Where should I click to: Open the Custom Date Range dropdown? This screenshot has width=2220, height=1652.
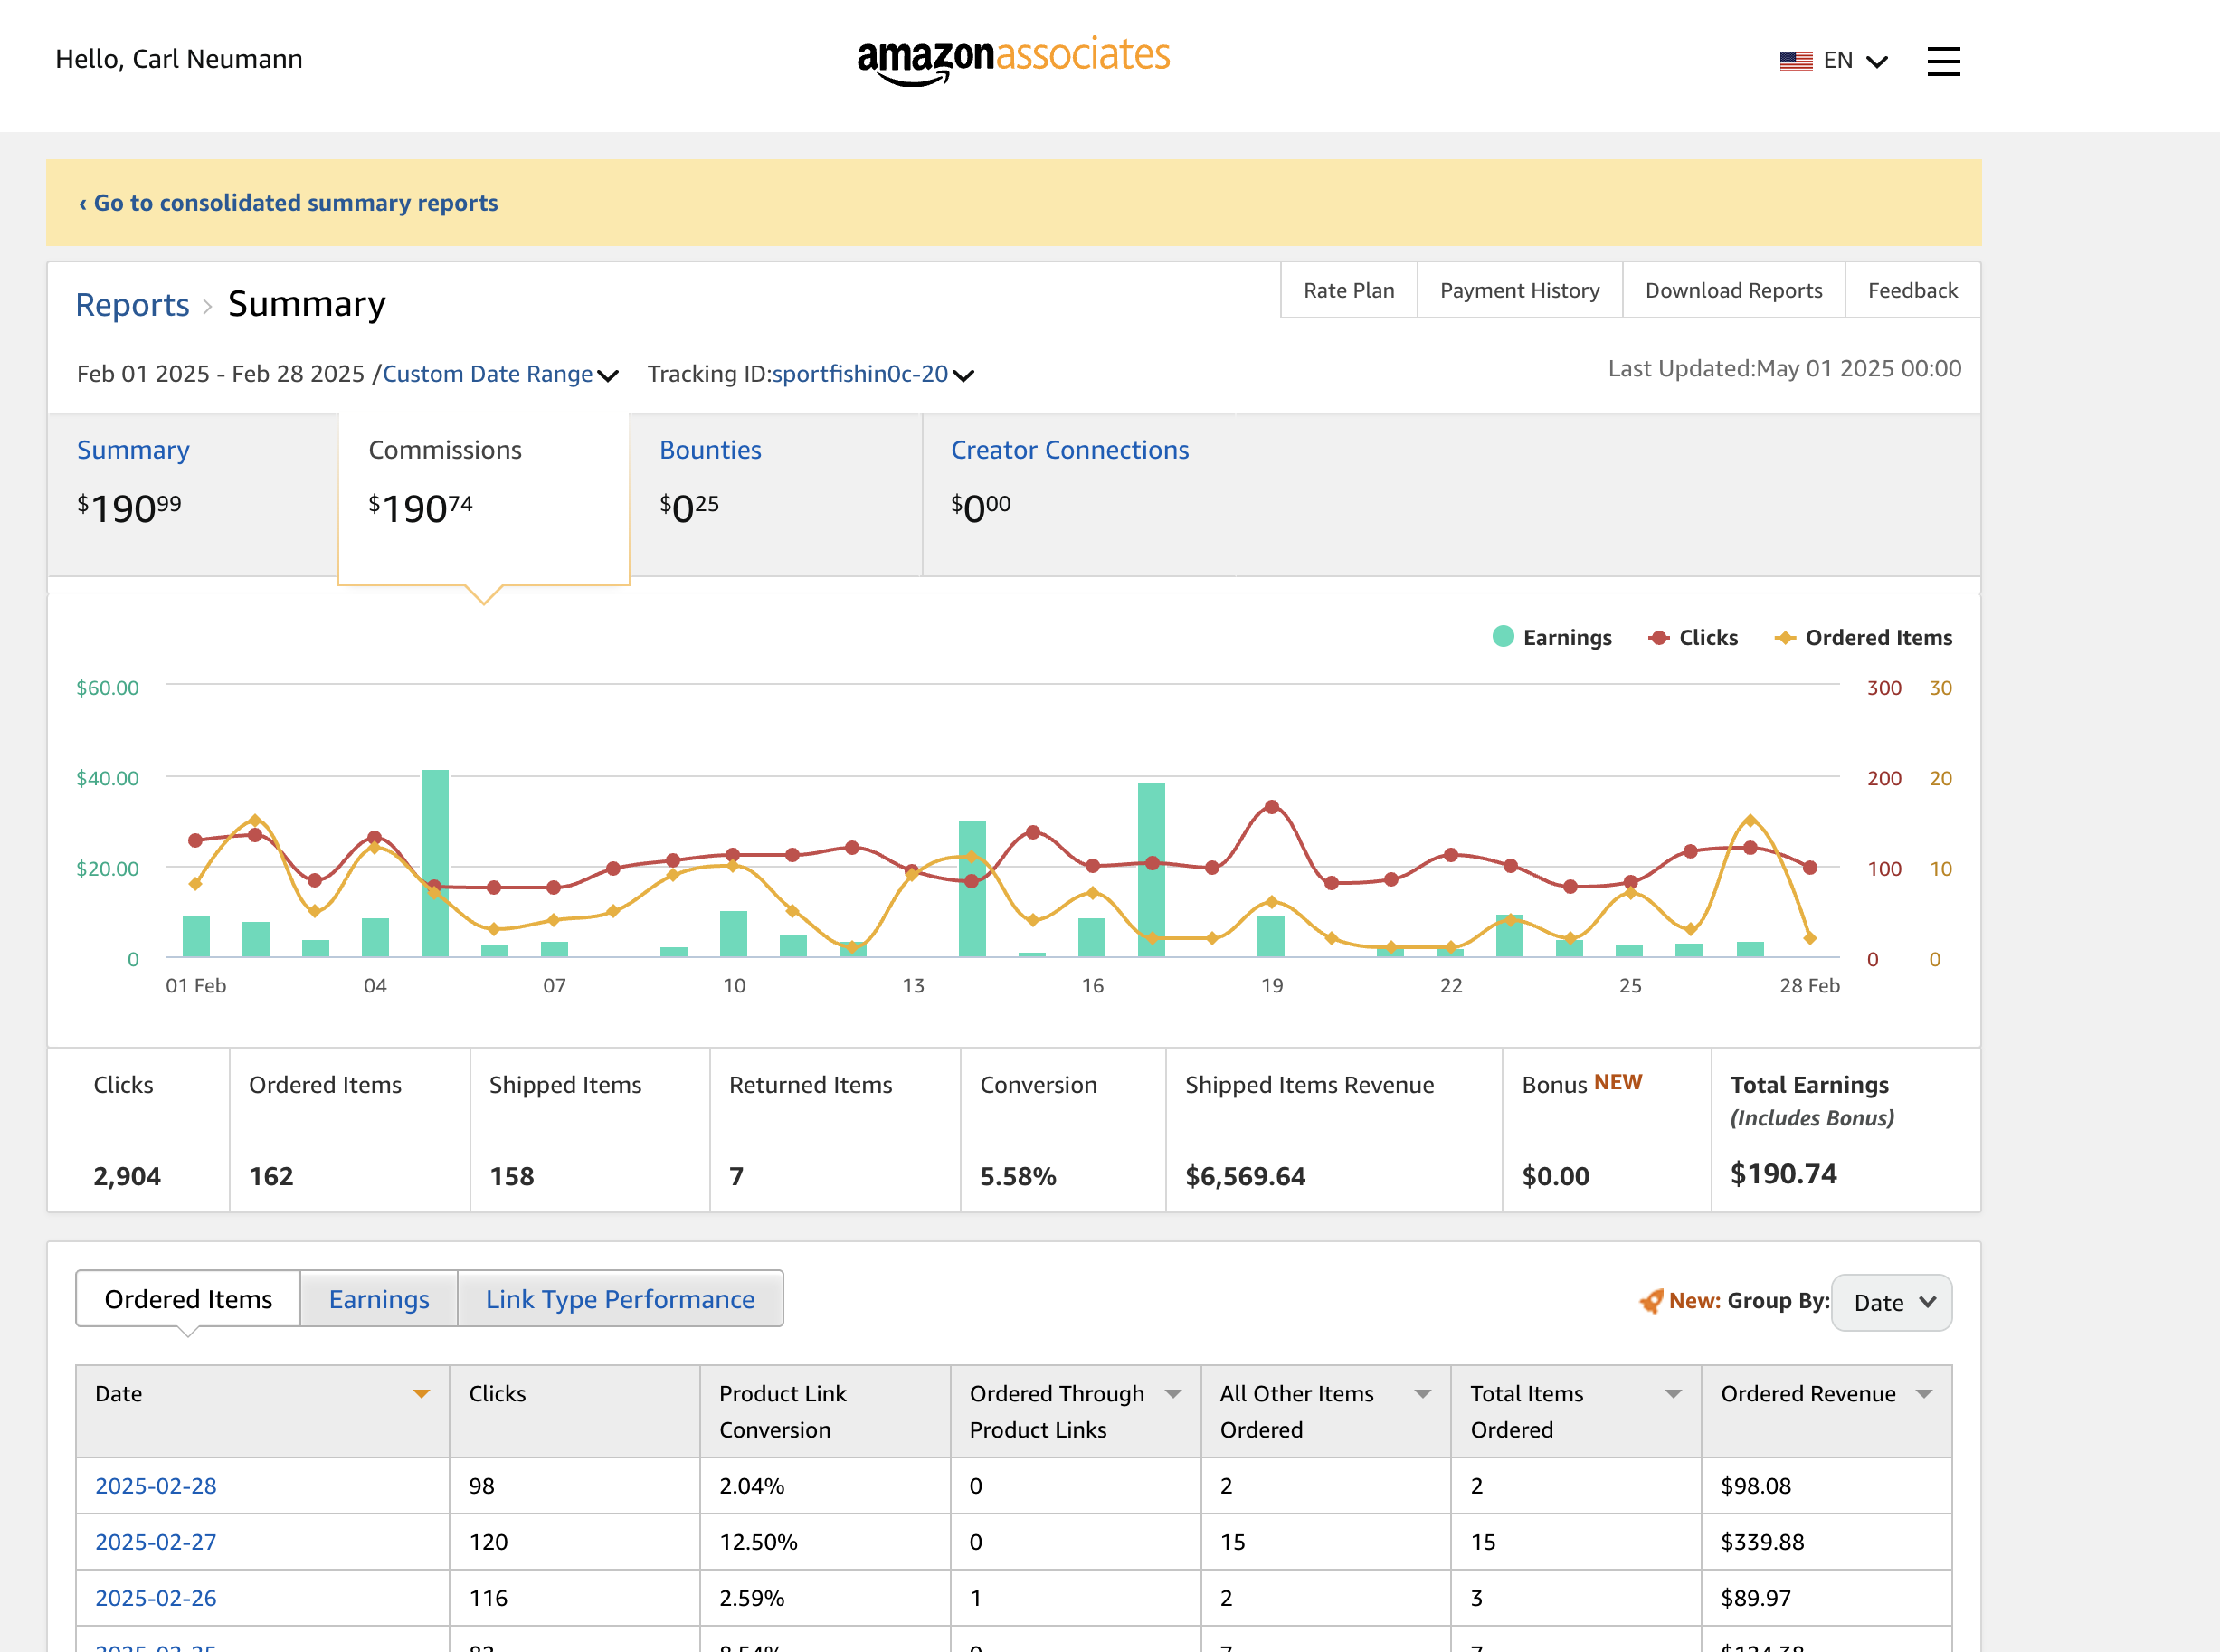pyautogui.click(x=500, y=374)
